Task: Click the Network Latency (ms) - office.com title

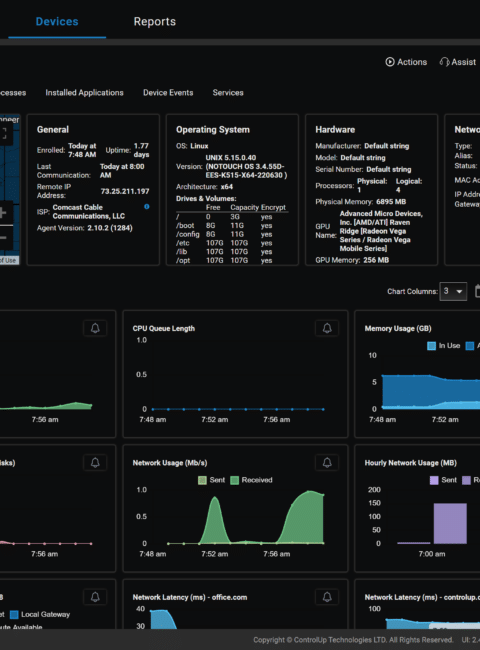Action: [190, 597]
